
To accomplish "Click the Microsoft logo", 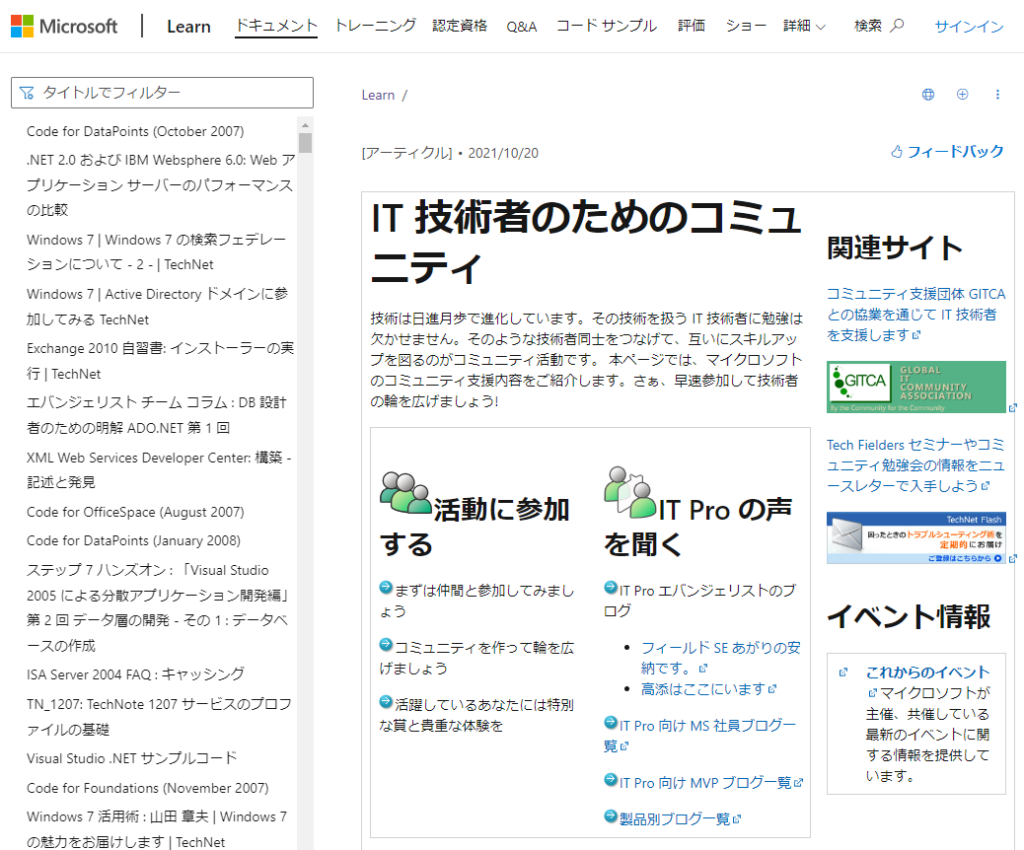I will [64, 26].
